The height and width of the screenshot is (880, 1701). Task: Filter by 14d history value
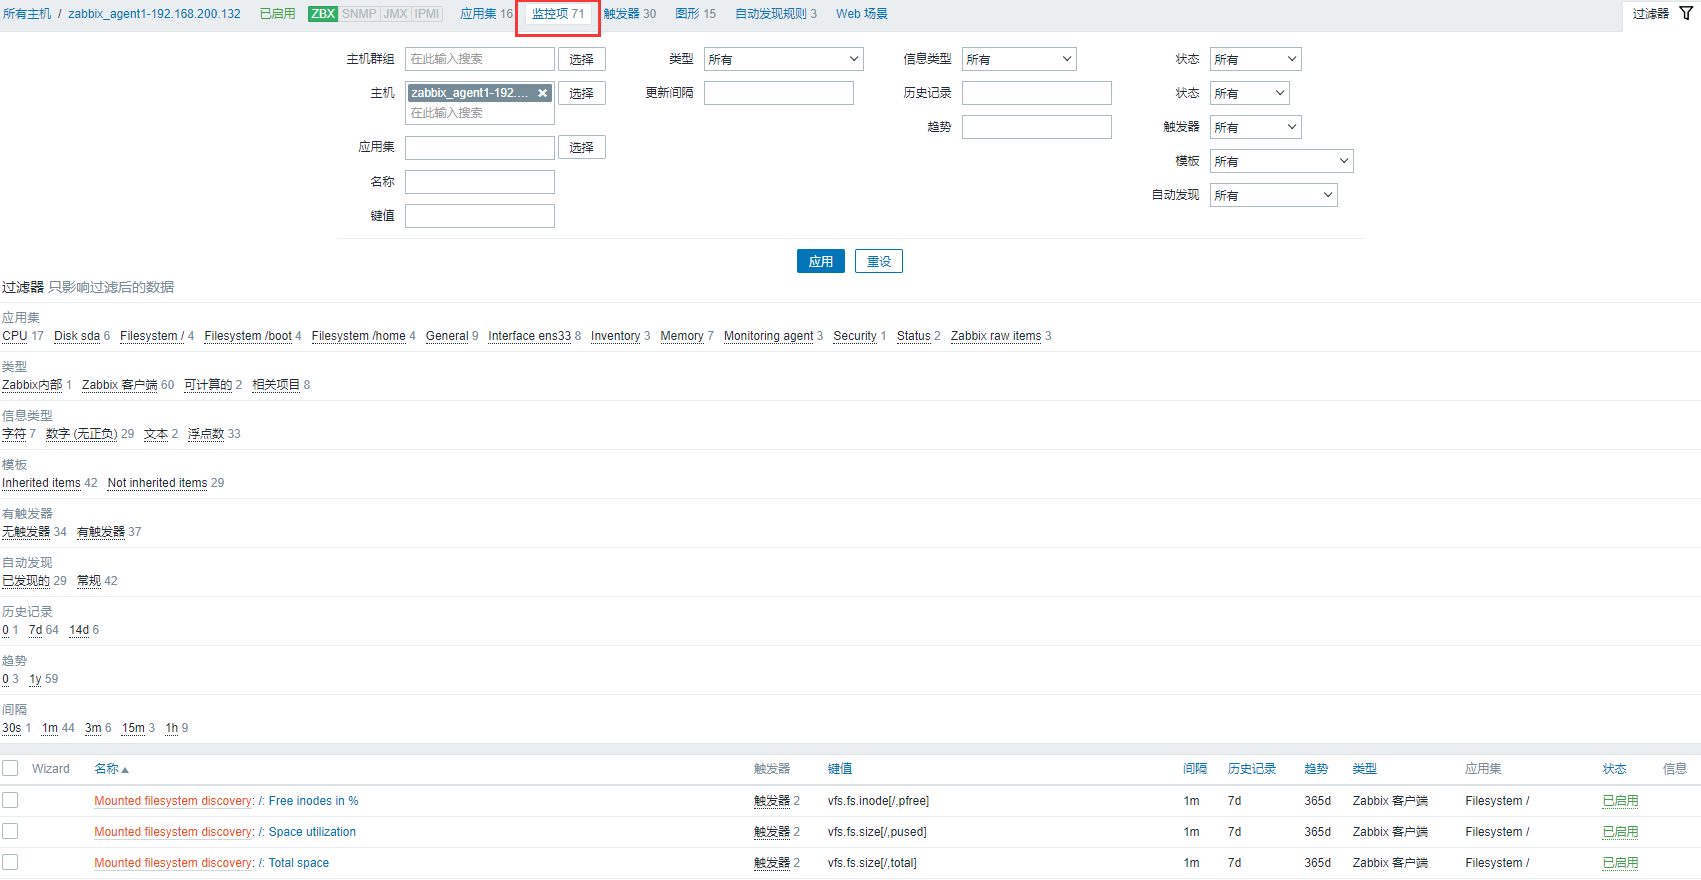(79, 630)
